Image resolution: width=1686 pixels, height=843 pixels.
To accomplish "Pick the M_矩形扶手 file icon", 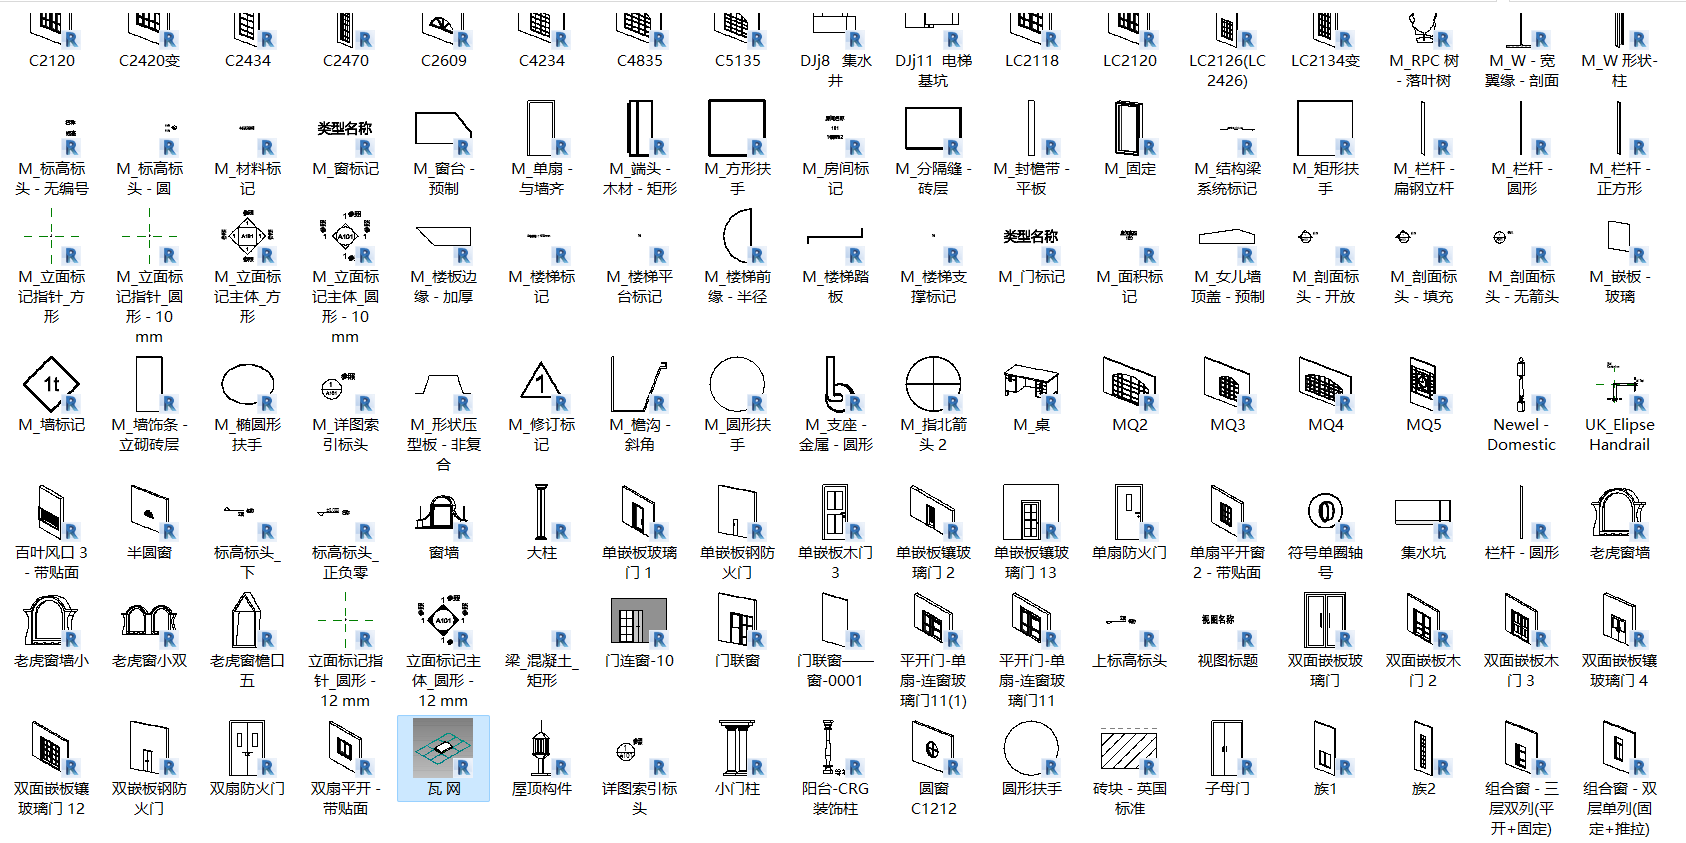I will click(1325, 128).
